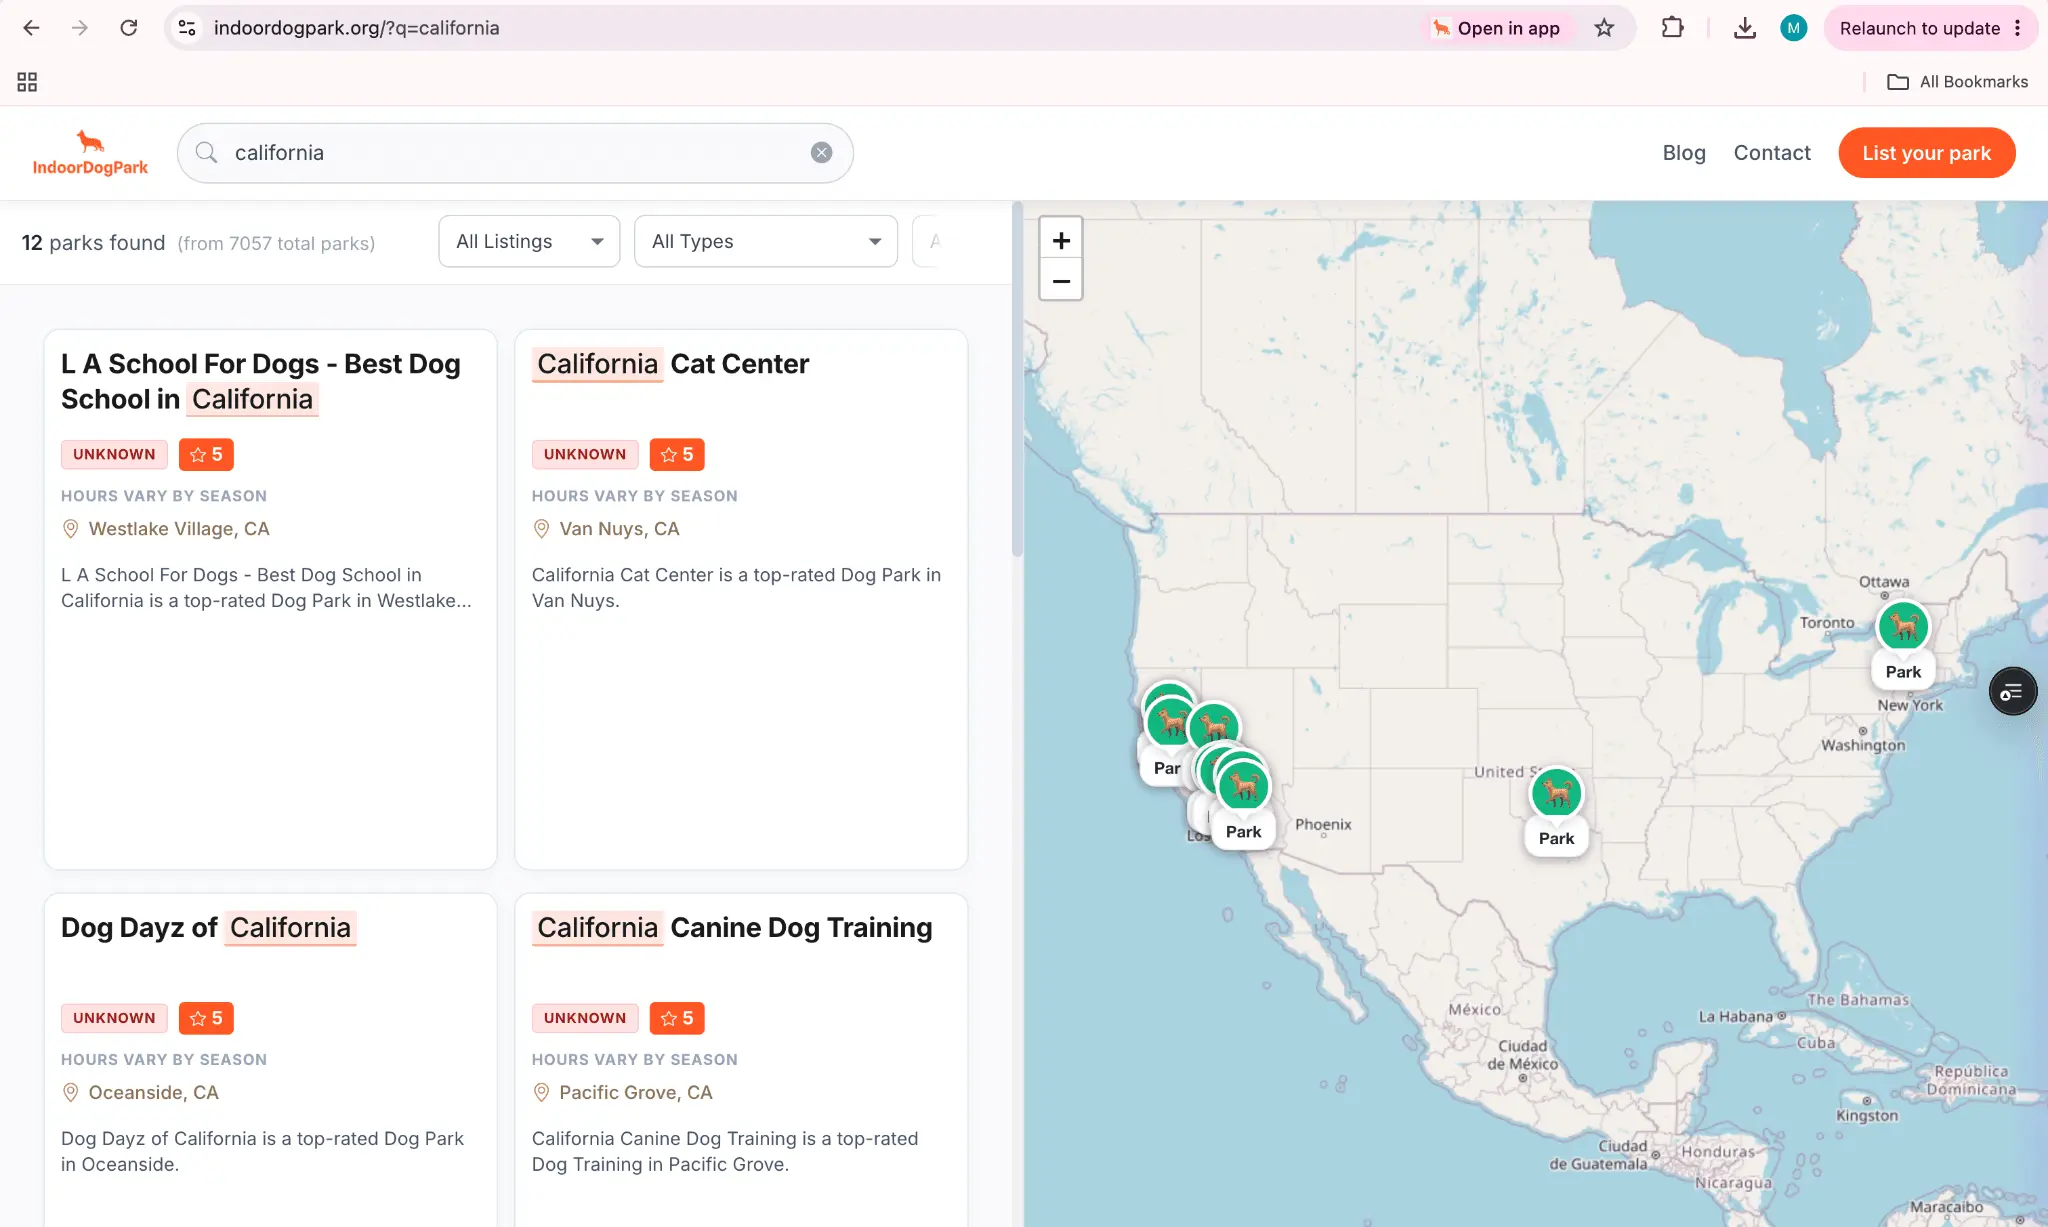Clear the california search query
The height and width of the screenshot is (1227, 2048).
[x=821, y=153]
